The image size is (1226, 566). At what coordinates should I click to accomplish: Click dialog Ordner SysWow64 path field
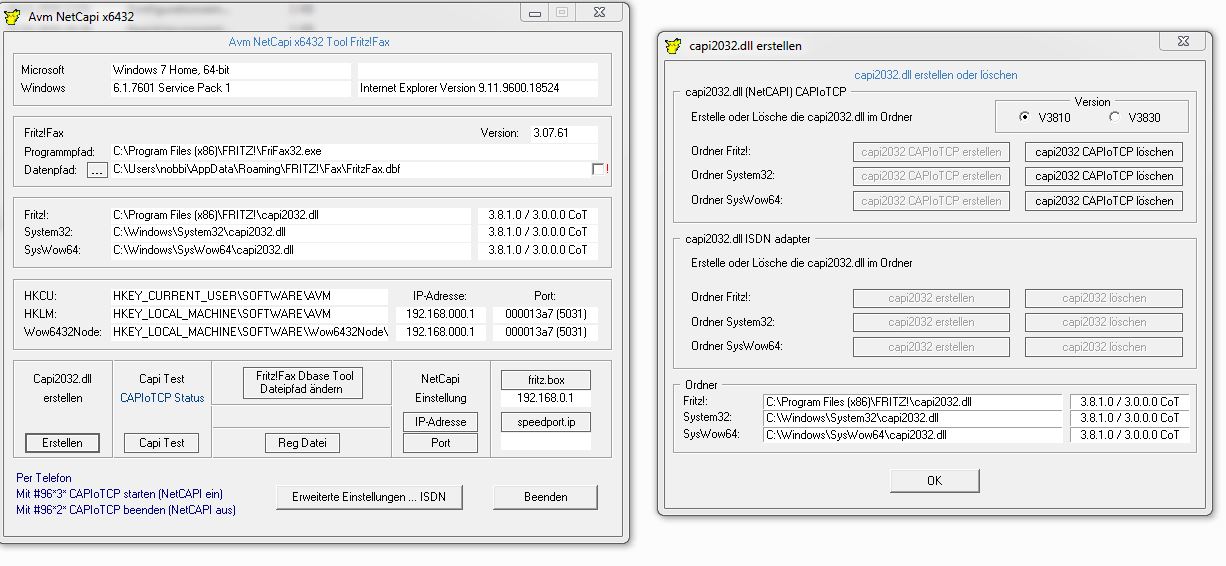[912, 435]
